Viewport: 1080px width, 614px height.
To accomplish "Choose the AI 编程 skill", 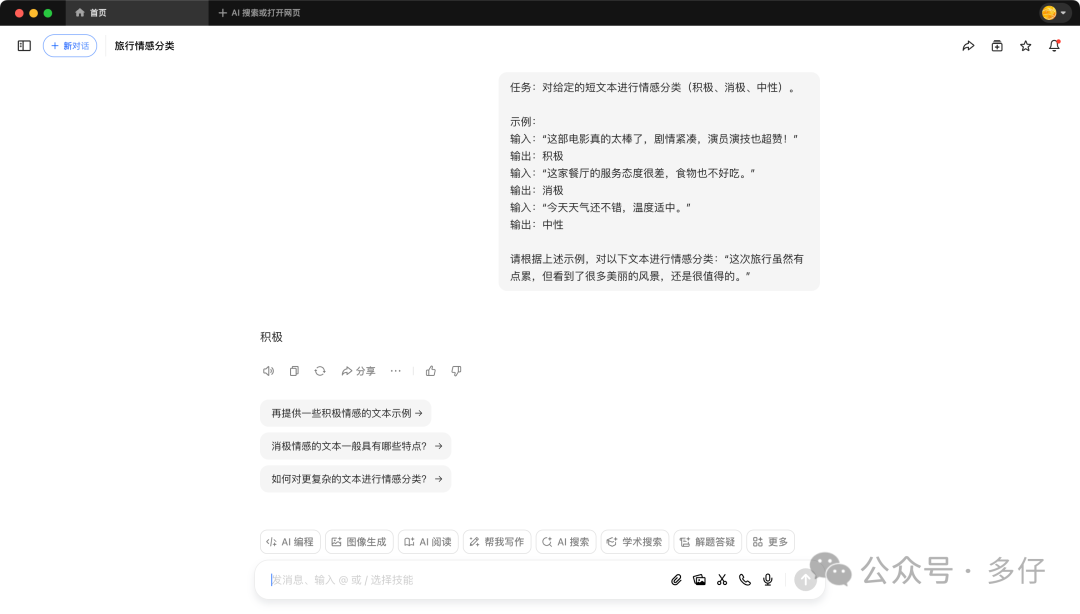I will [x=290, y=542].
